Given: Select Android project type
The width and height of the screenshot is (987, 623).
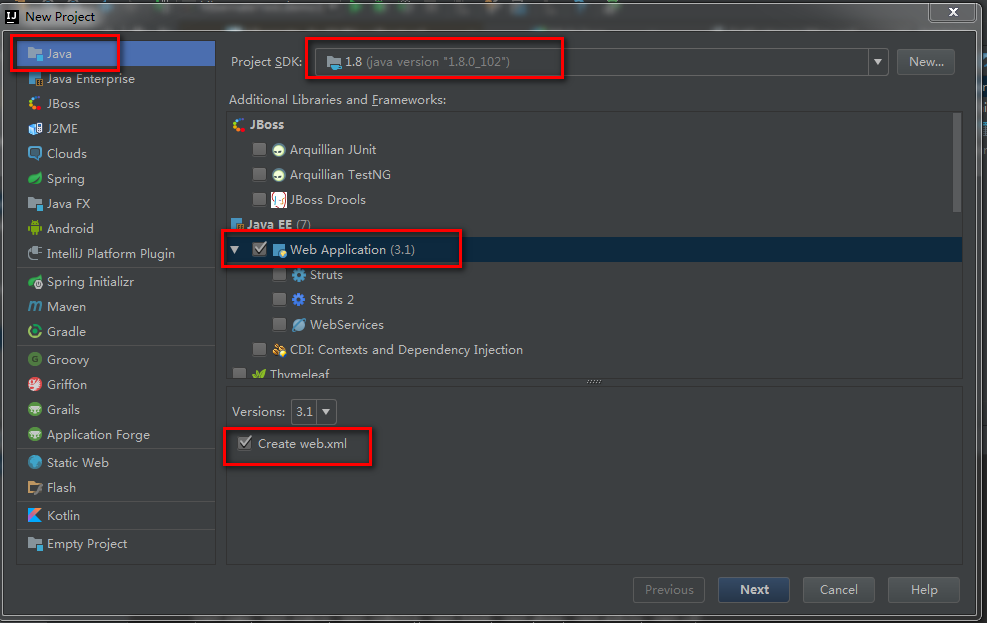Looking at the screenshot, I should (x=116, y=228).
